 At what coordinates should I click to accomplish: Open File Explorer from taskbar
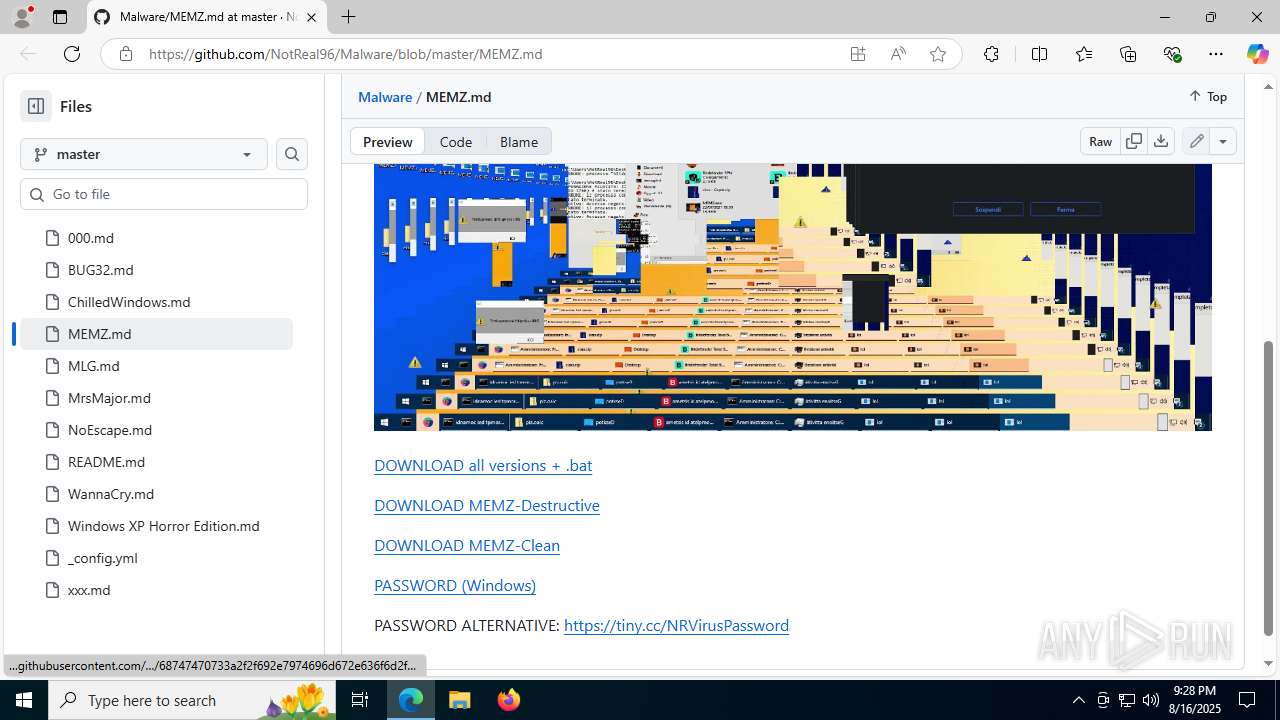(x=459, y=700)
